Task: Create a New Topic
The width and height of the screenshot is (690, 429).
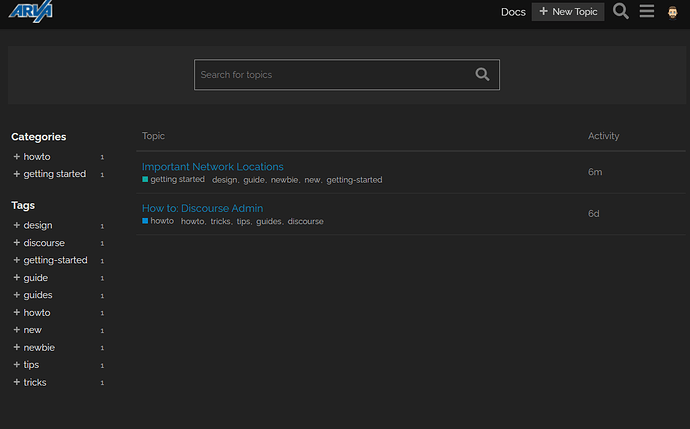Action: [568, 12]
